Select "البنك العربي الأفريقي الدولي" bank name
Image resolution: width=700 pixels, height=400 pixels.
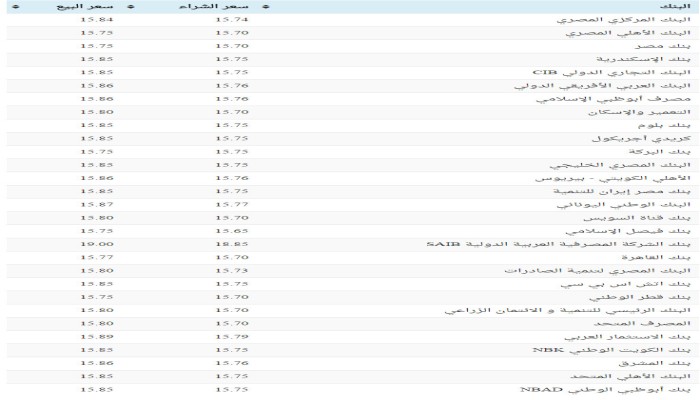point(602,86)
